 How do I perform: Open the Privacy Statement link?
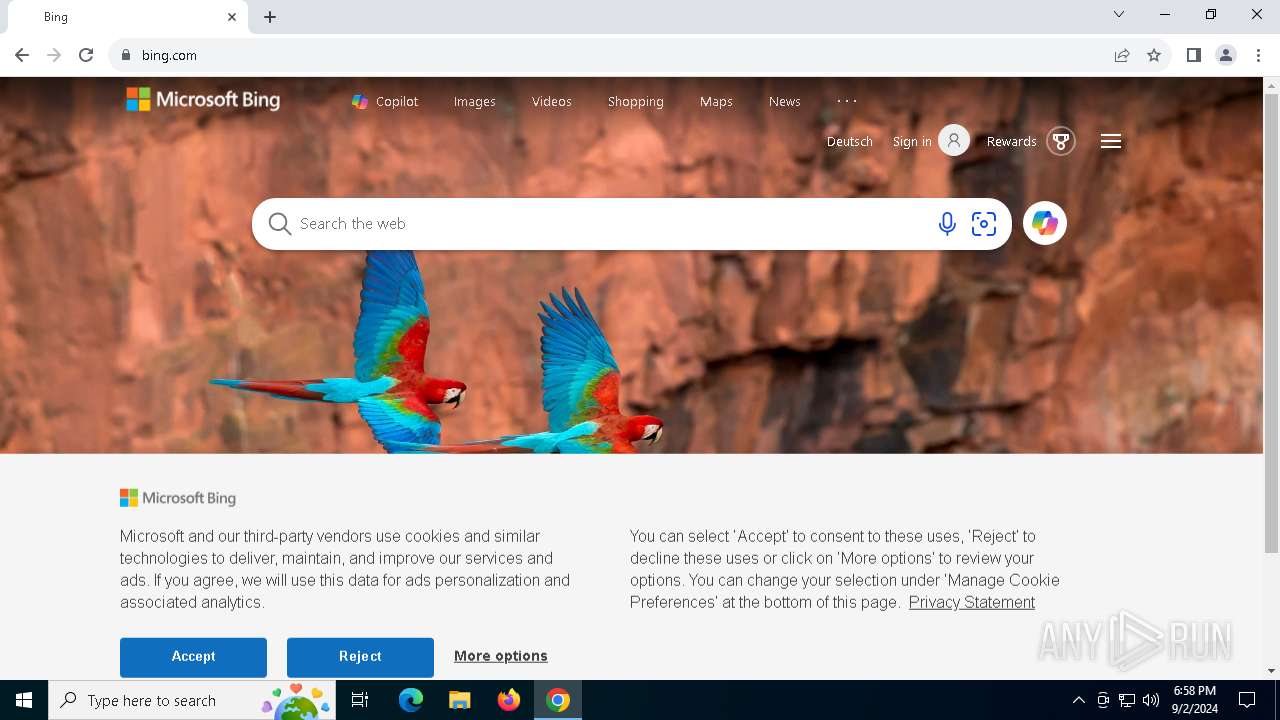coord(972,602)
